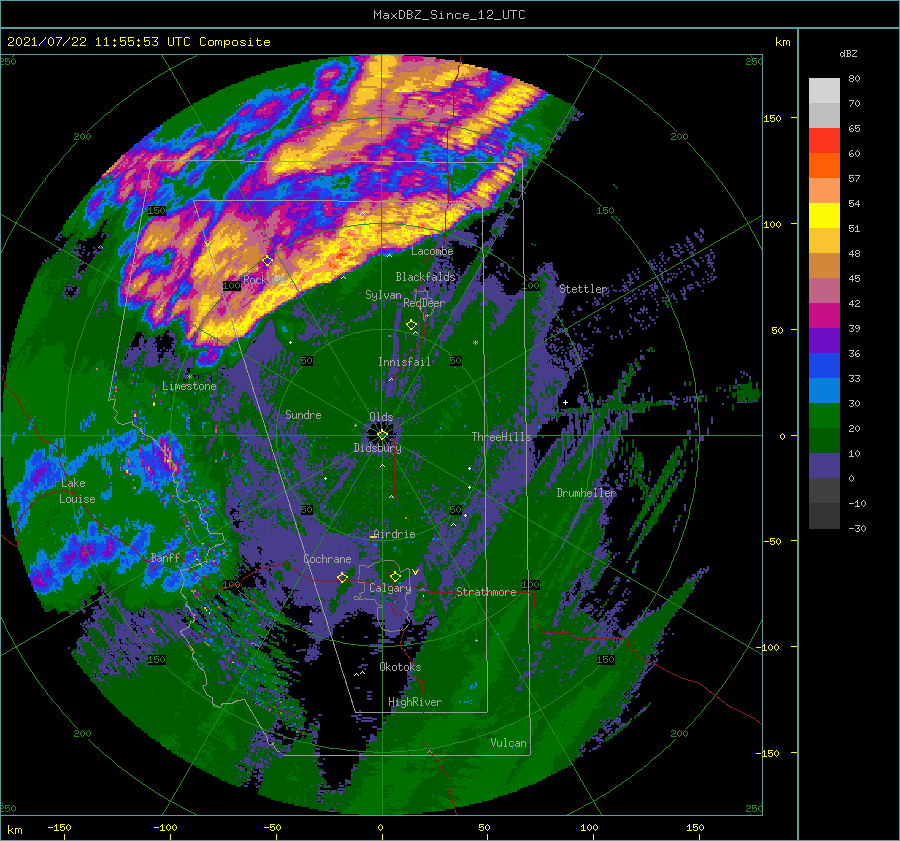Image resolution: width=900 pixels, height=841 pixels.
Task: Click the 80 value on dBZ legend
Action: point(854,79)
